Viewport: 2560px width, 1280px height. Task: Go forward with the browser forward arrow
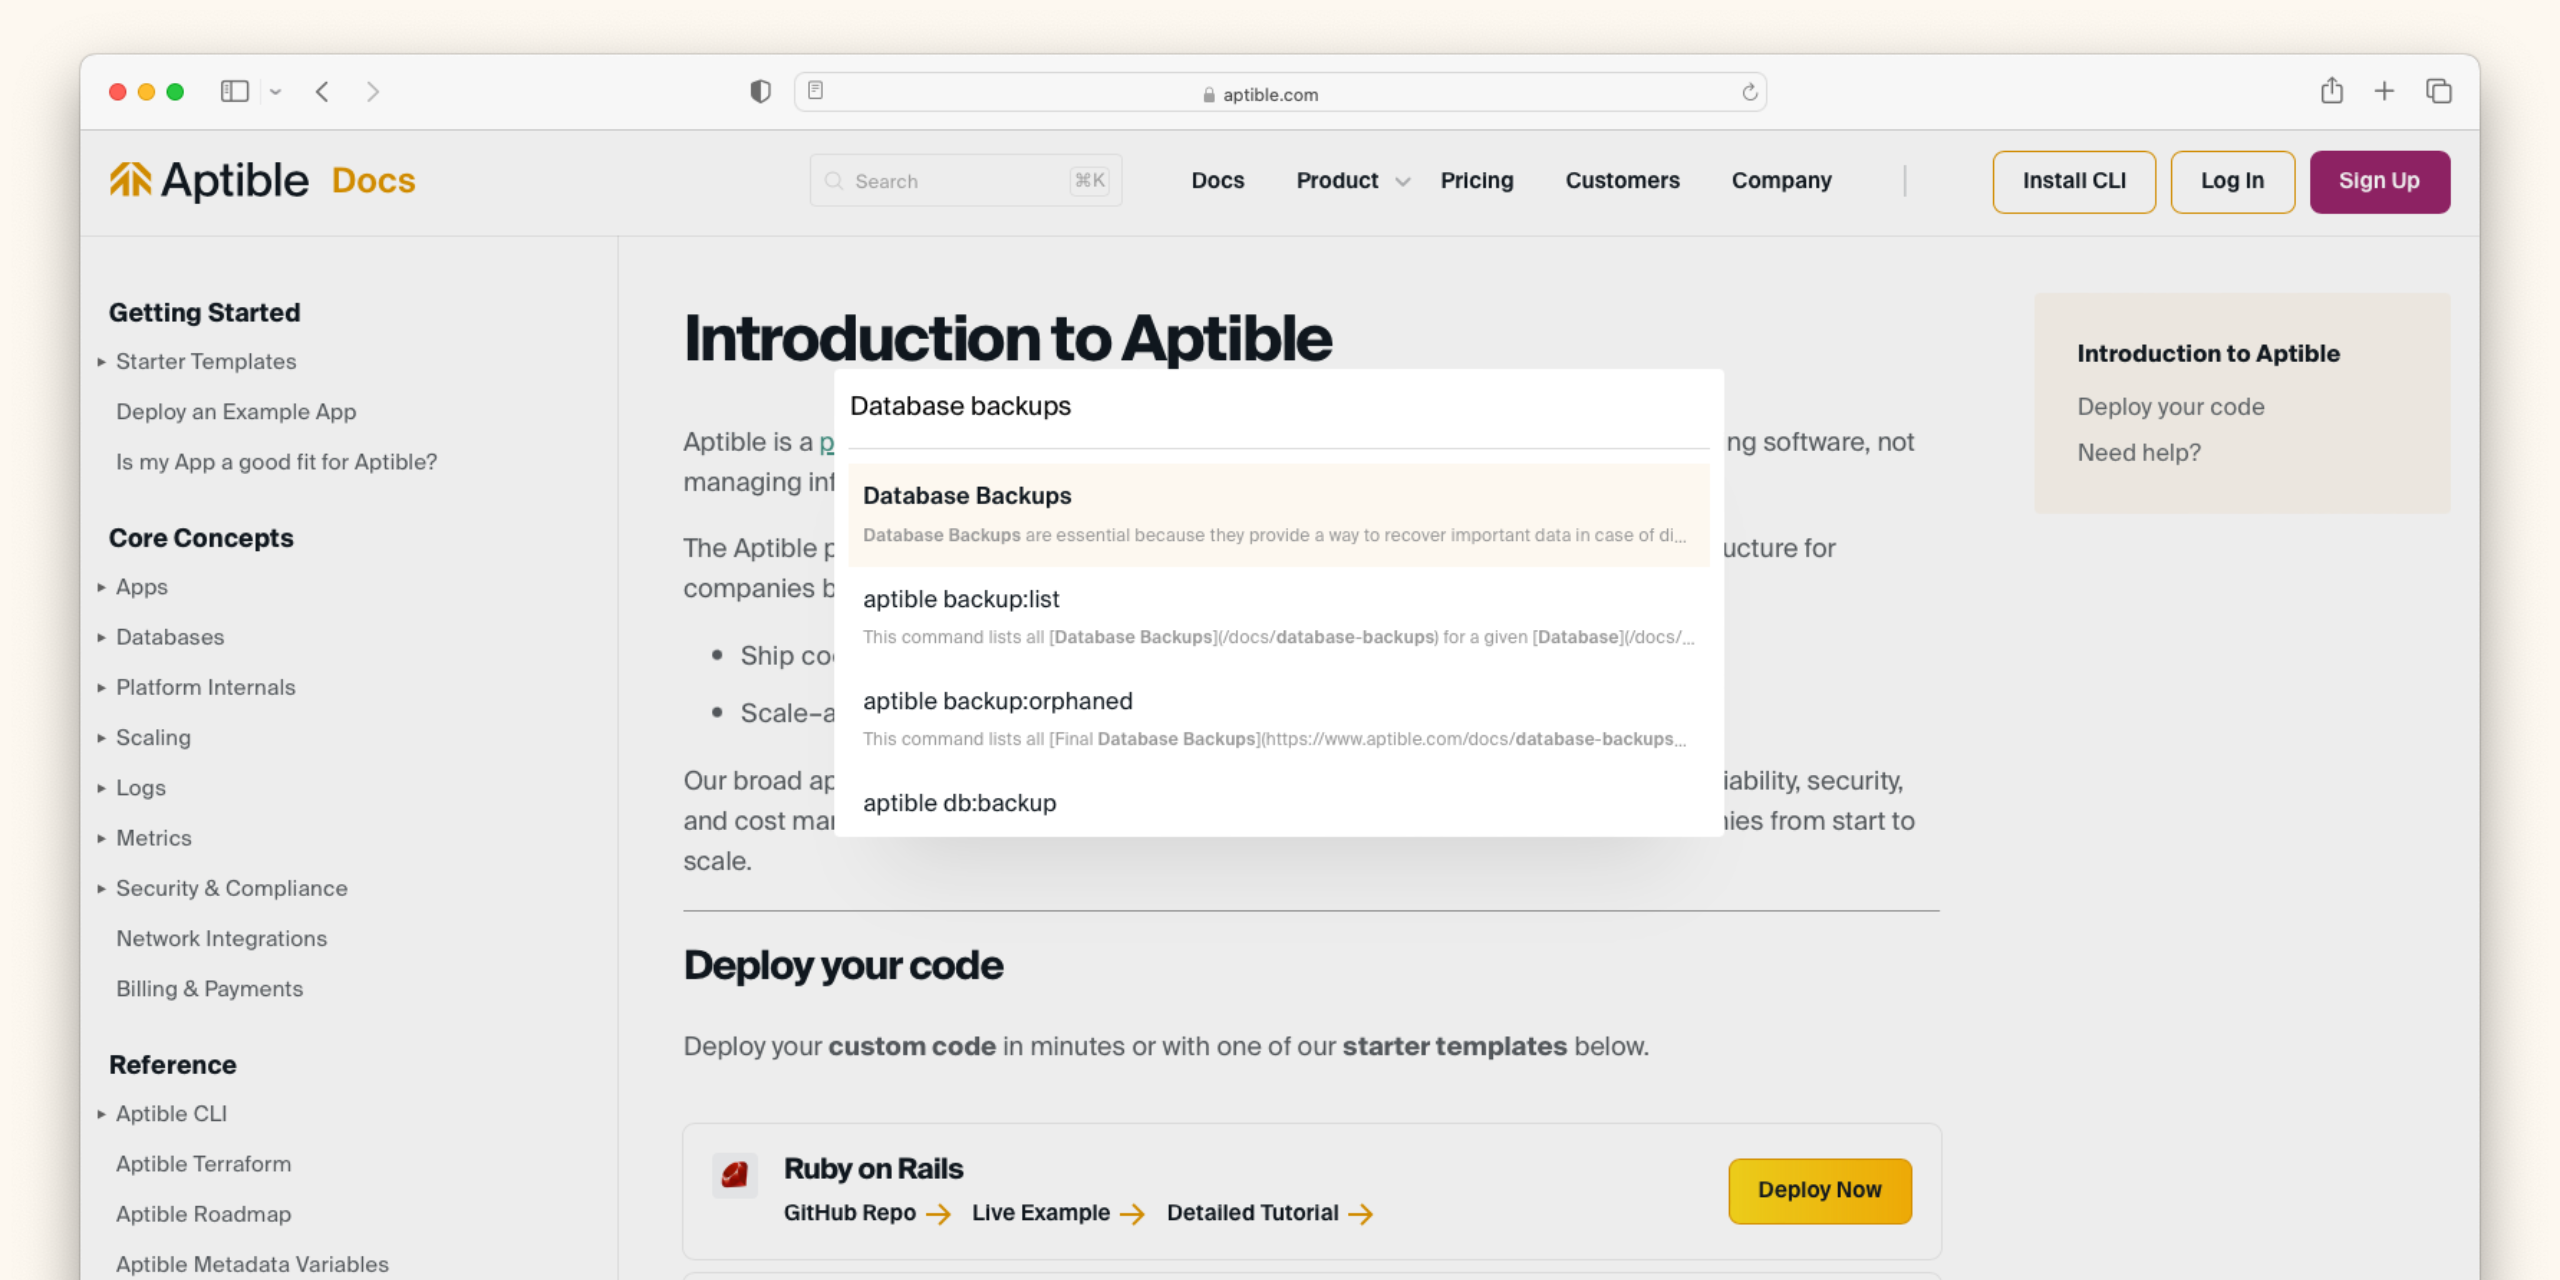click(x=373, y=92)
